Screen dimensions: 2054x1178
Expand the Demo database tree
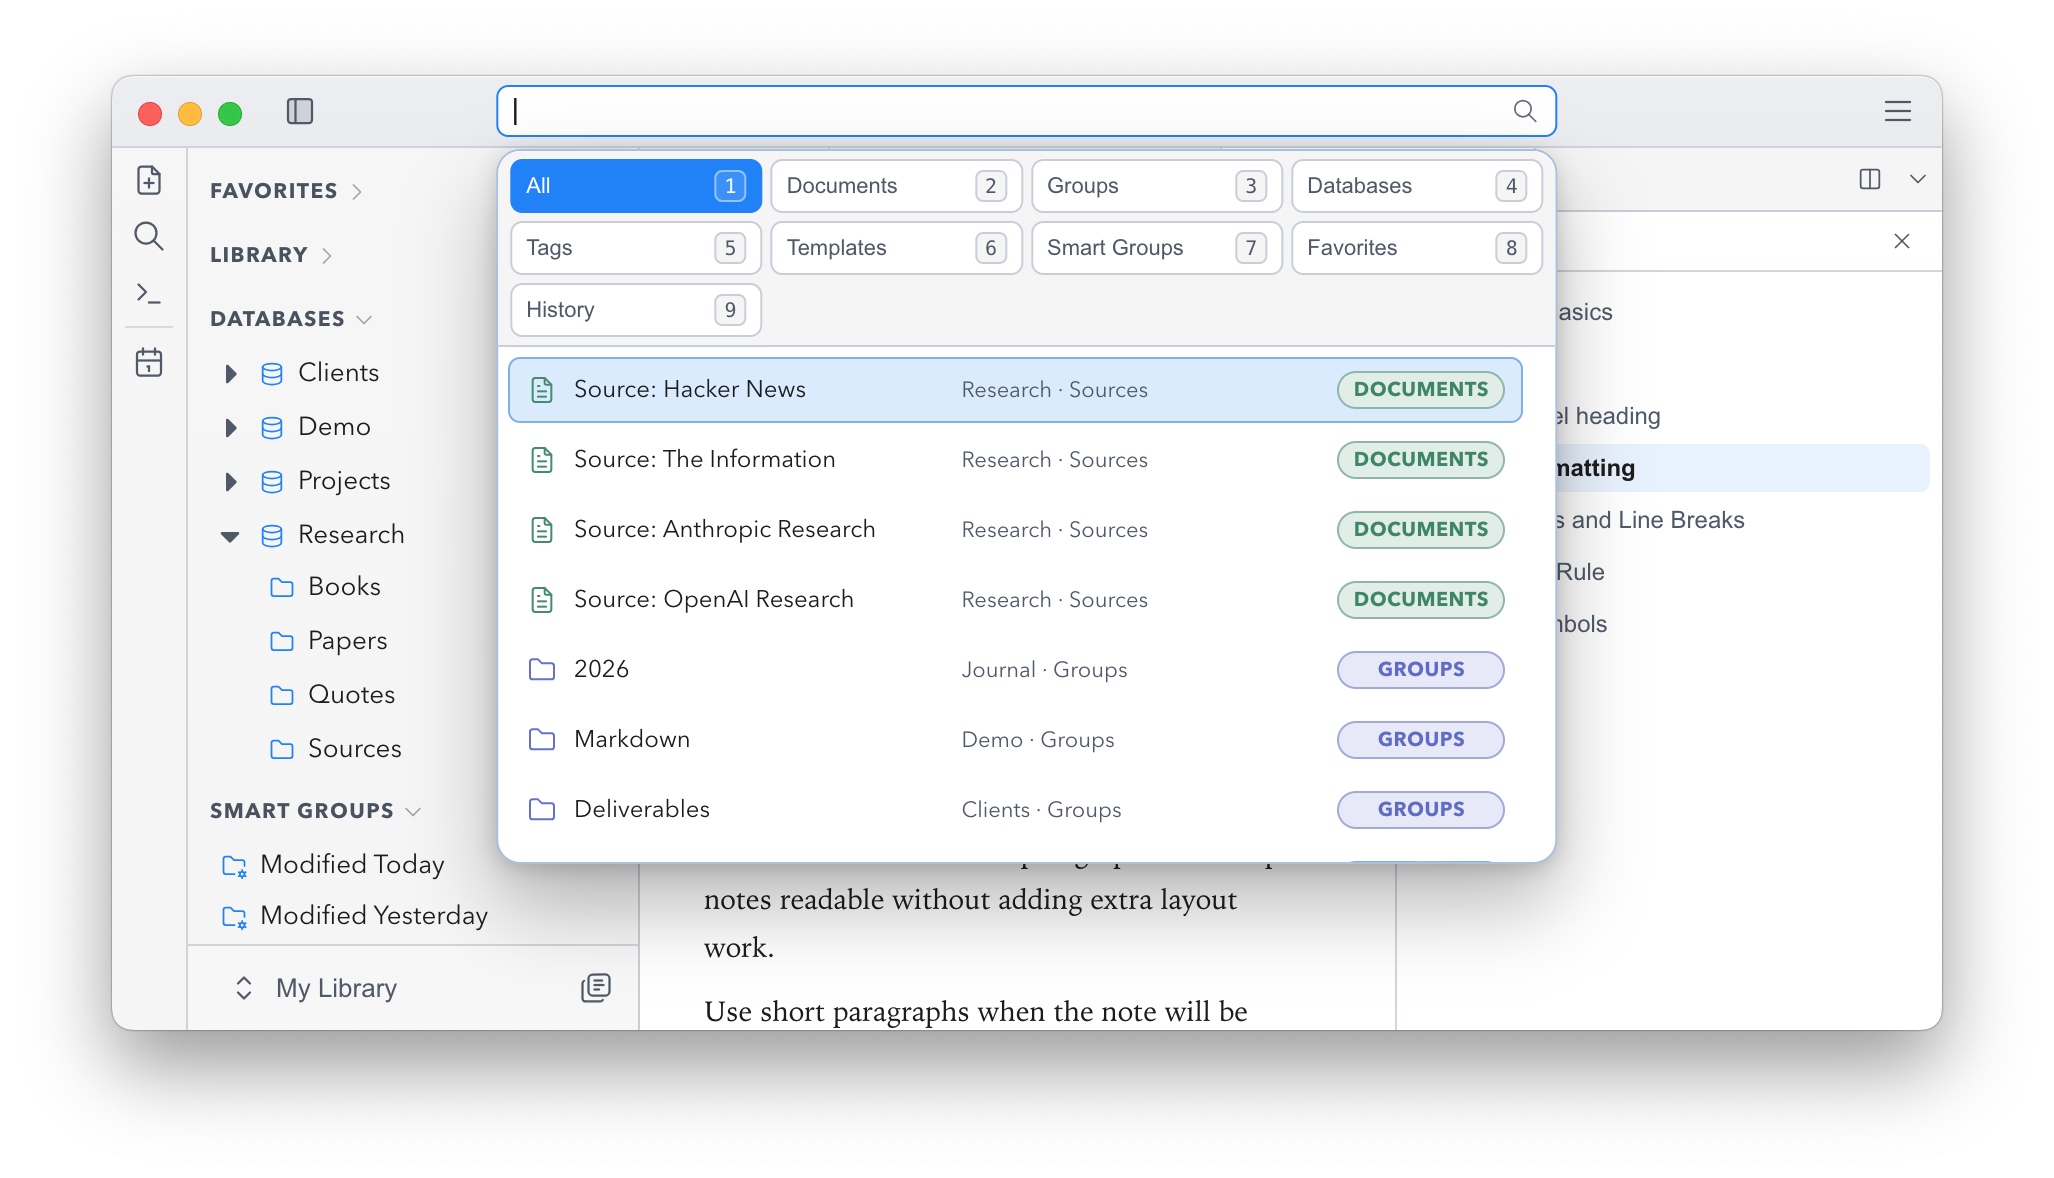pyautogui.click(x=231, y=428)
